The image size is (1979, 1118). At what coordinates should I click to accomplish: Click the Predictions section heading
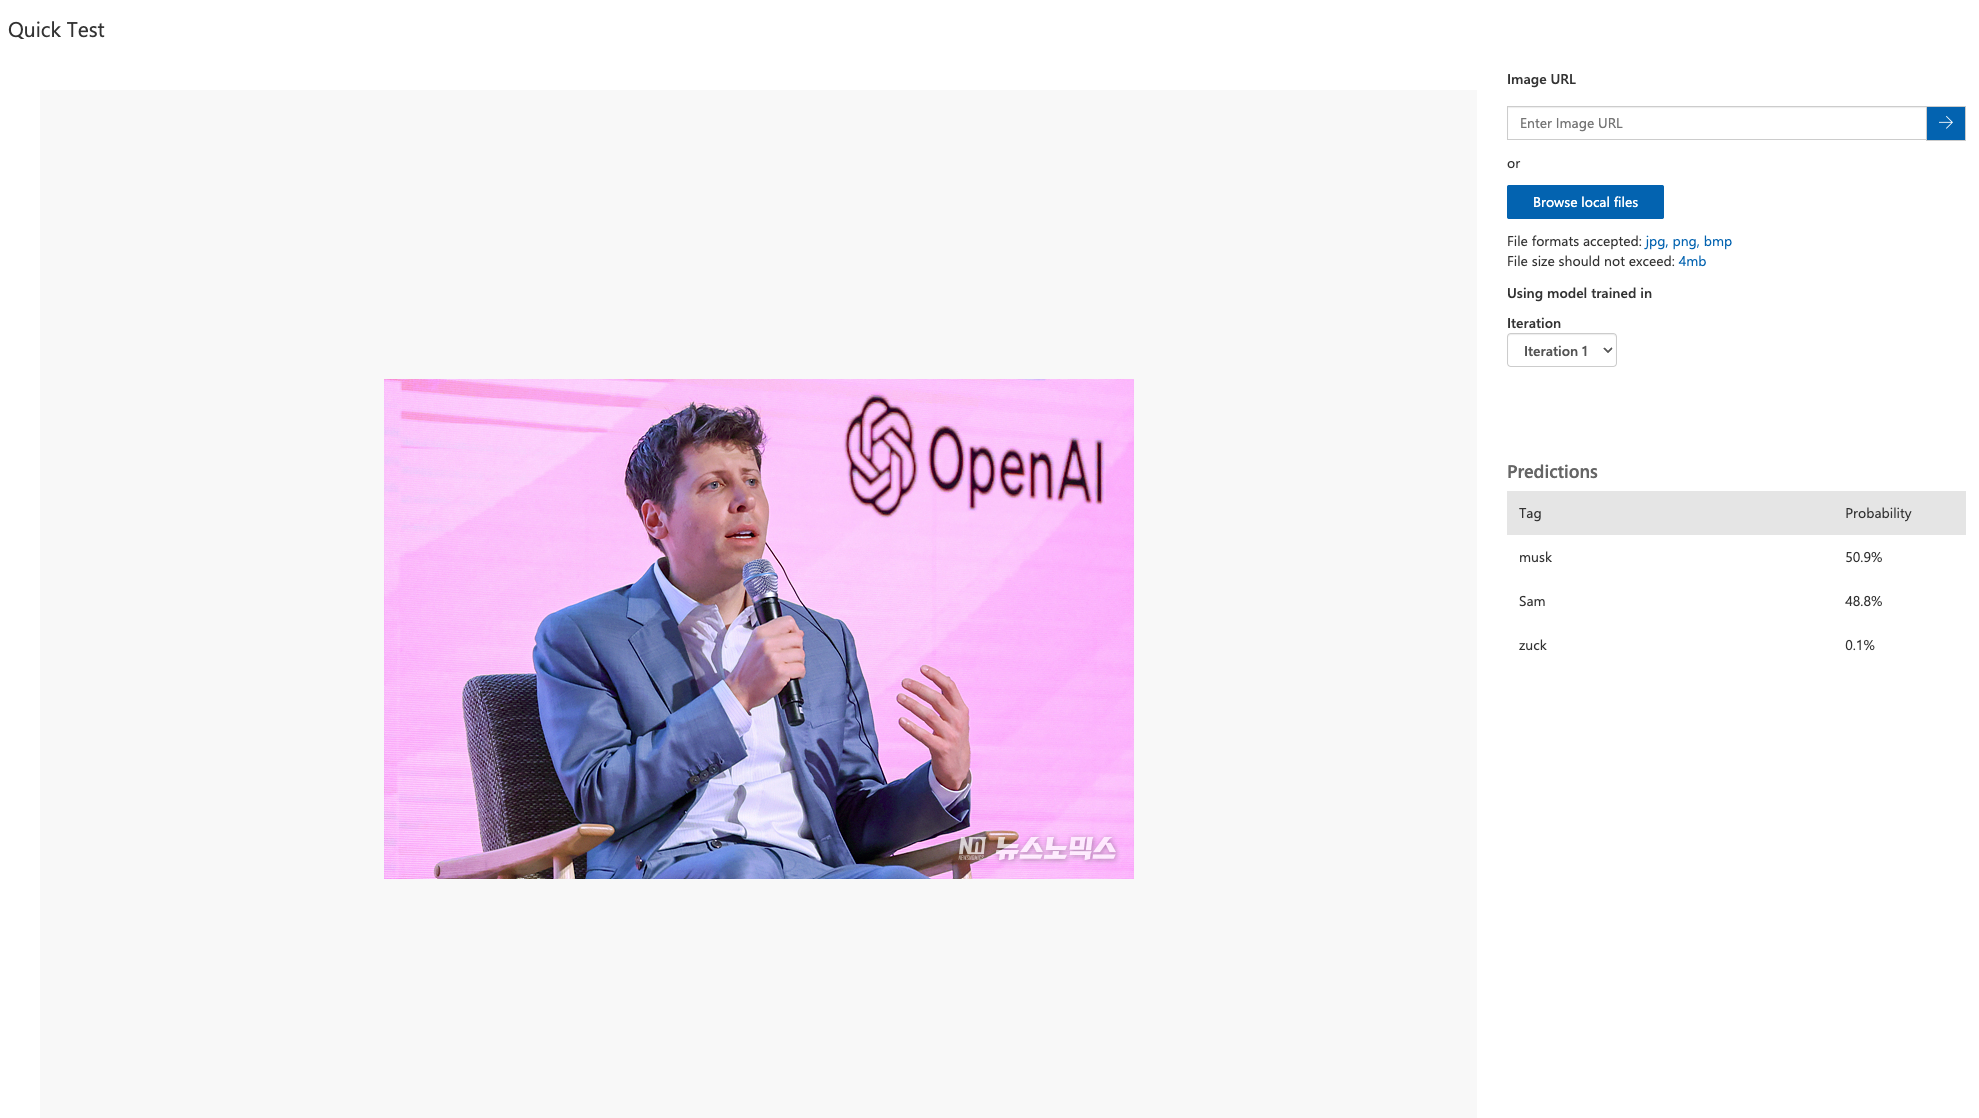coord(1551,472)
